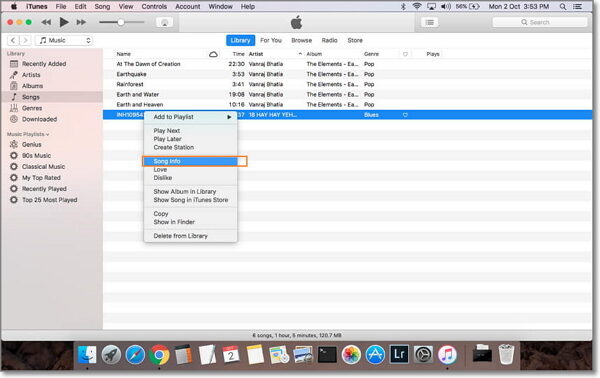
Task: Go forward with the right chevron
Action: (x=25, y=40)
